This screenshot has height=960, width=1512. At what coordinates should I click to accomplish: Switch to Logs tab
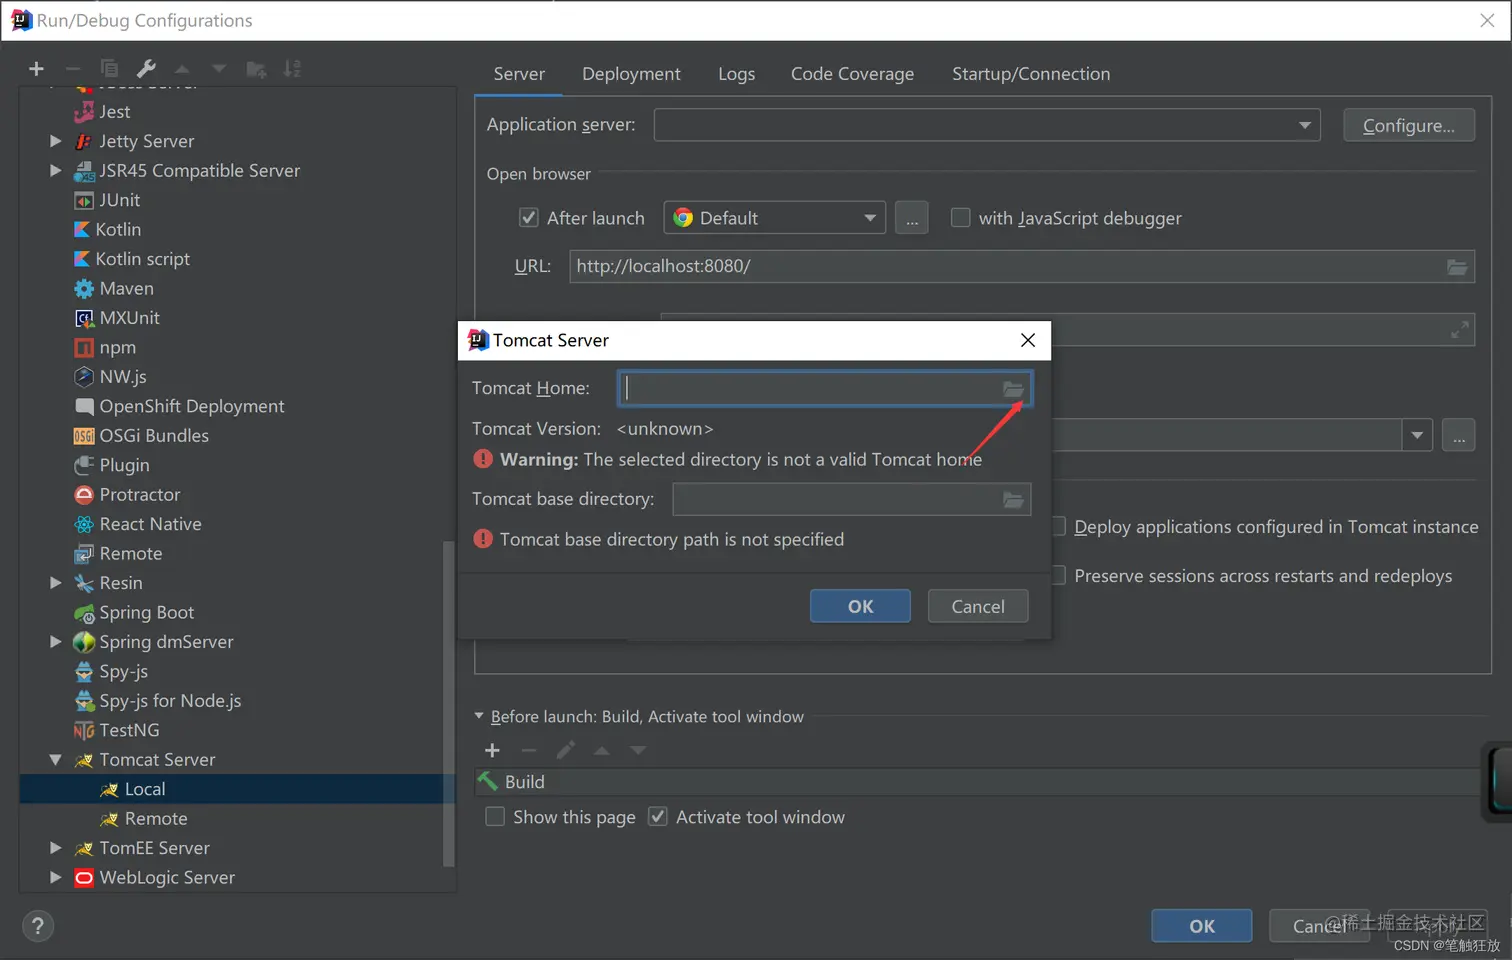736,74
